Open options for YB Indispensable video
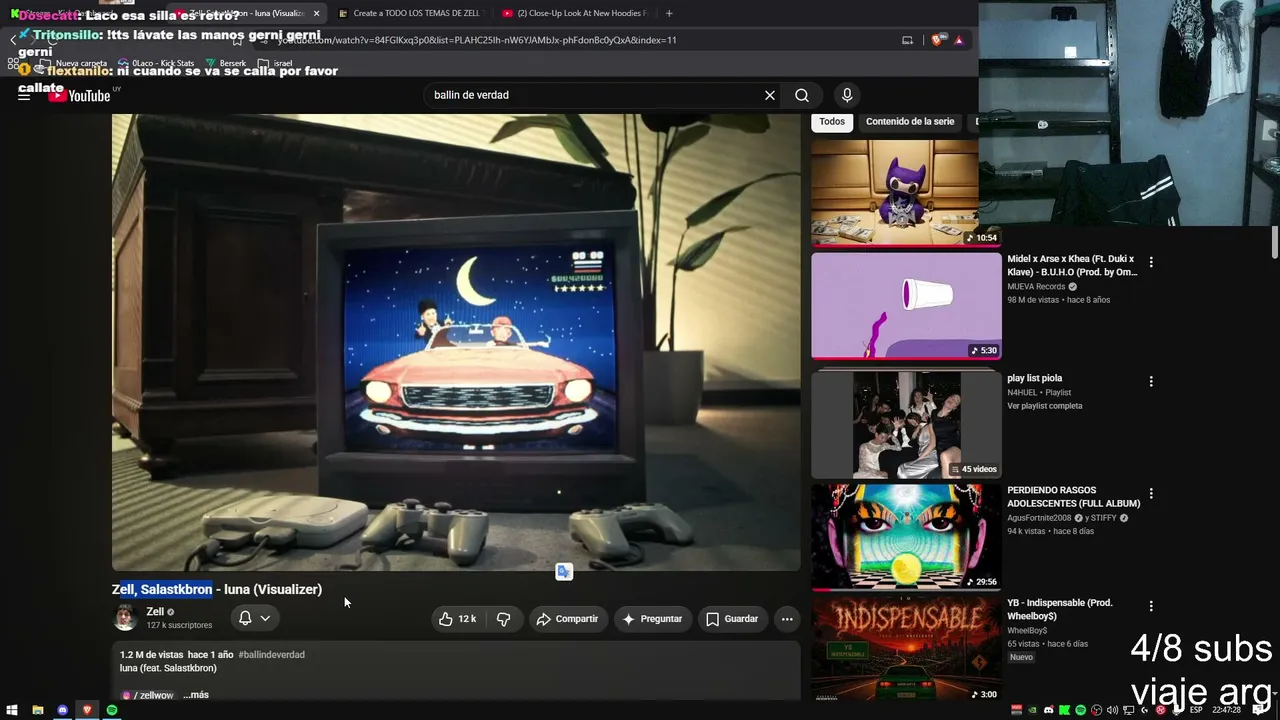The image size is (1280, 720). point(1151,606)
